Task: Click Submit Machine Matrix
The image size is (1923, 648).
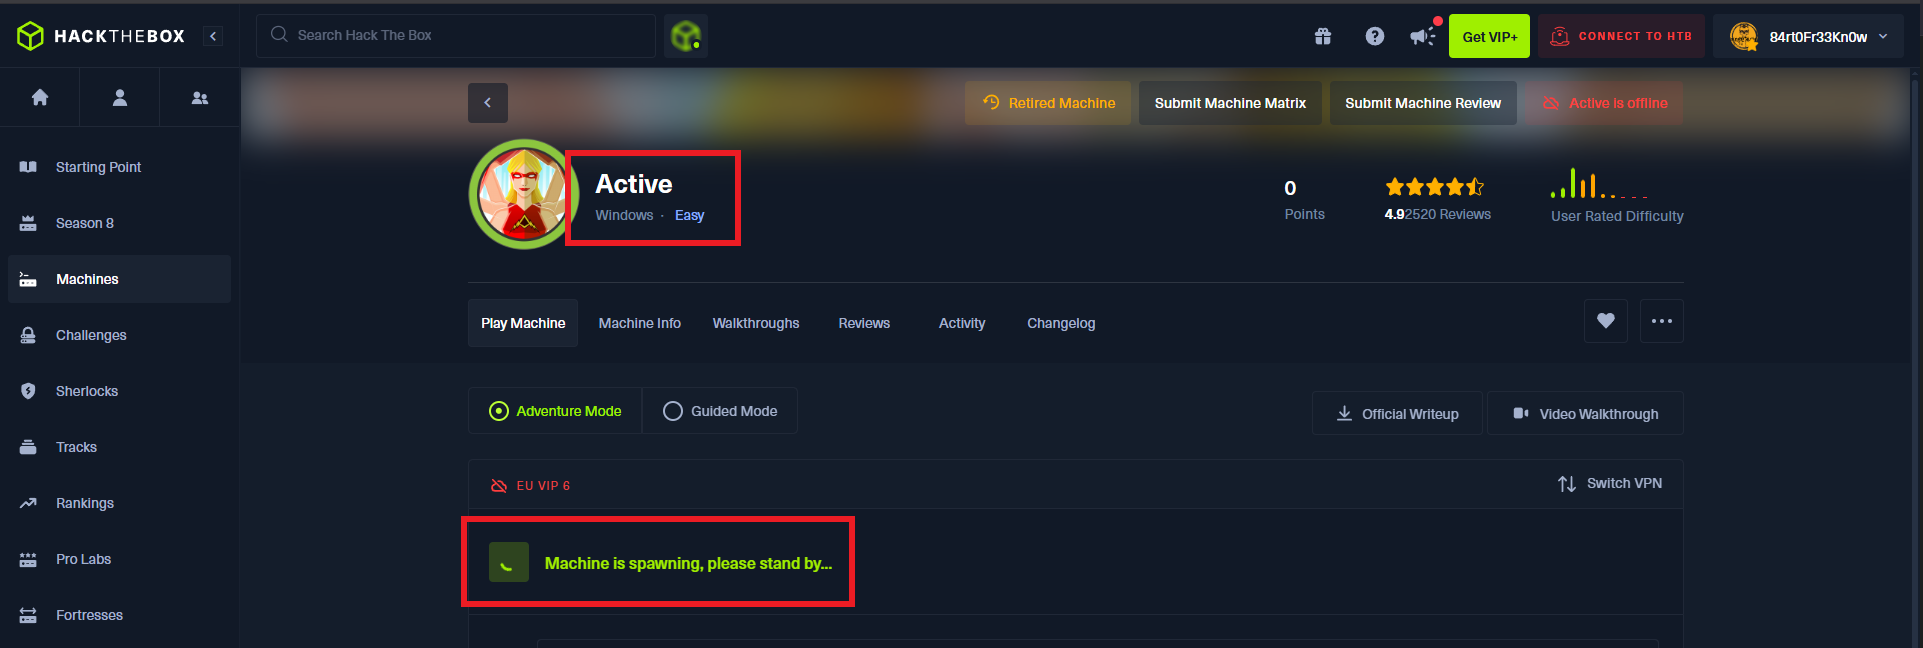Action: (1230, 103)
